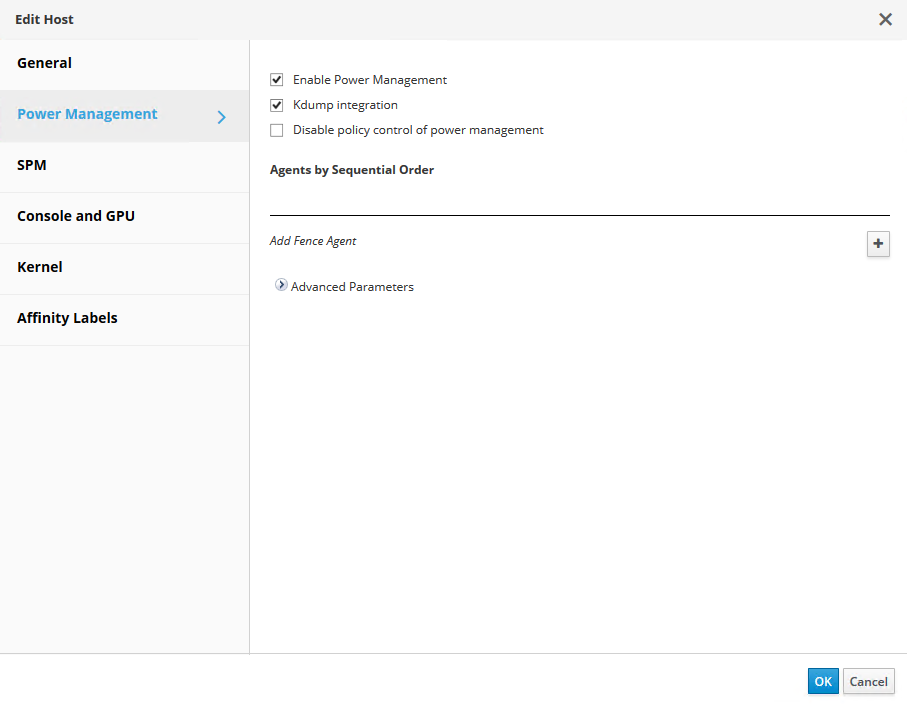Viewport: 907px width, 704px height.
Task: Open the Kernel tab
Action: click(40, 267)
